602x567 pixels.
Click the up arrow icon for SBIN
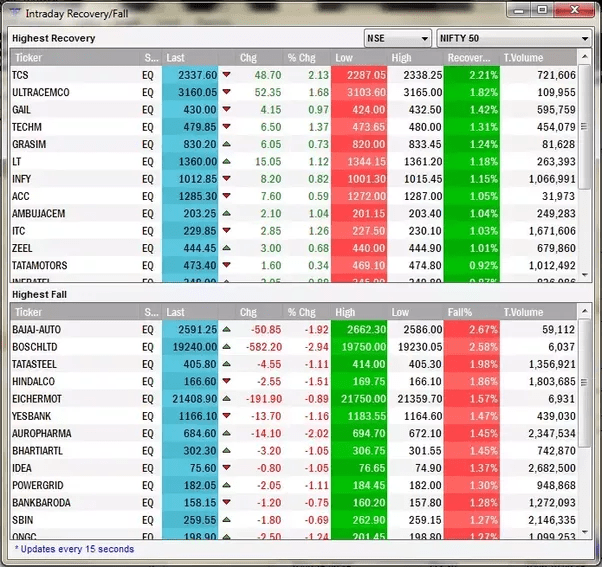point(227,520)
